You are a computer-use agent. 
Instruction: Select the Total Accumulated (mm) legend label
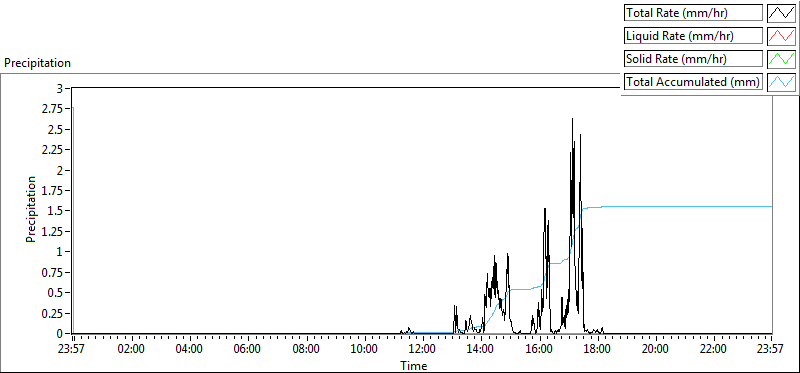(x=693, y=82)
